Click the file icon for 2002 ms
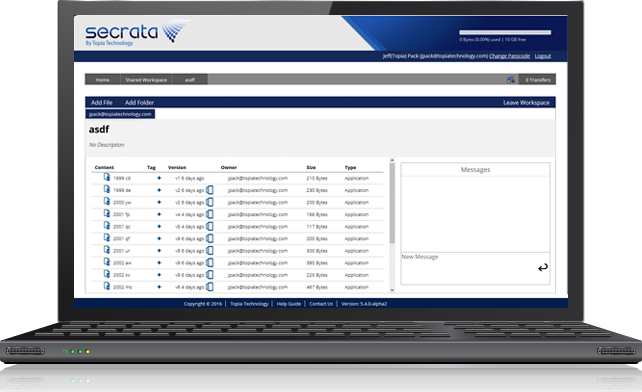This screenshot has height=392, width=642. pyautogui.click(x=107, y=286)
